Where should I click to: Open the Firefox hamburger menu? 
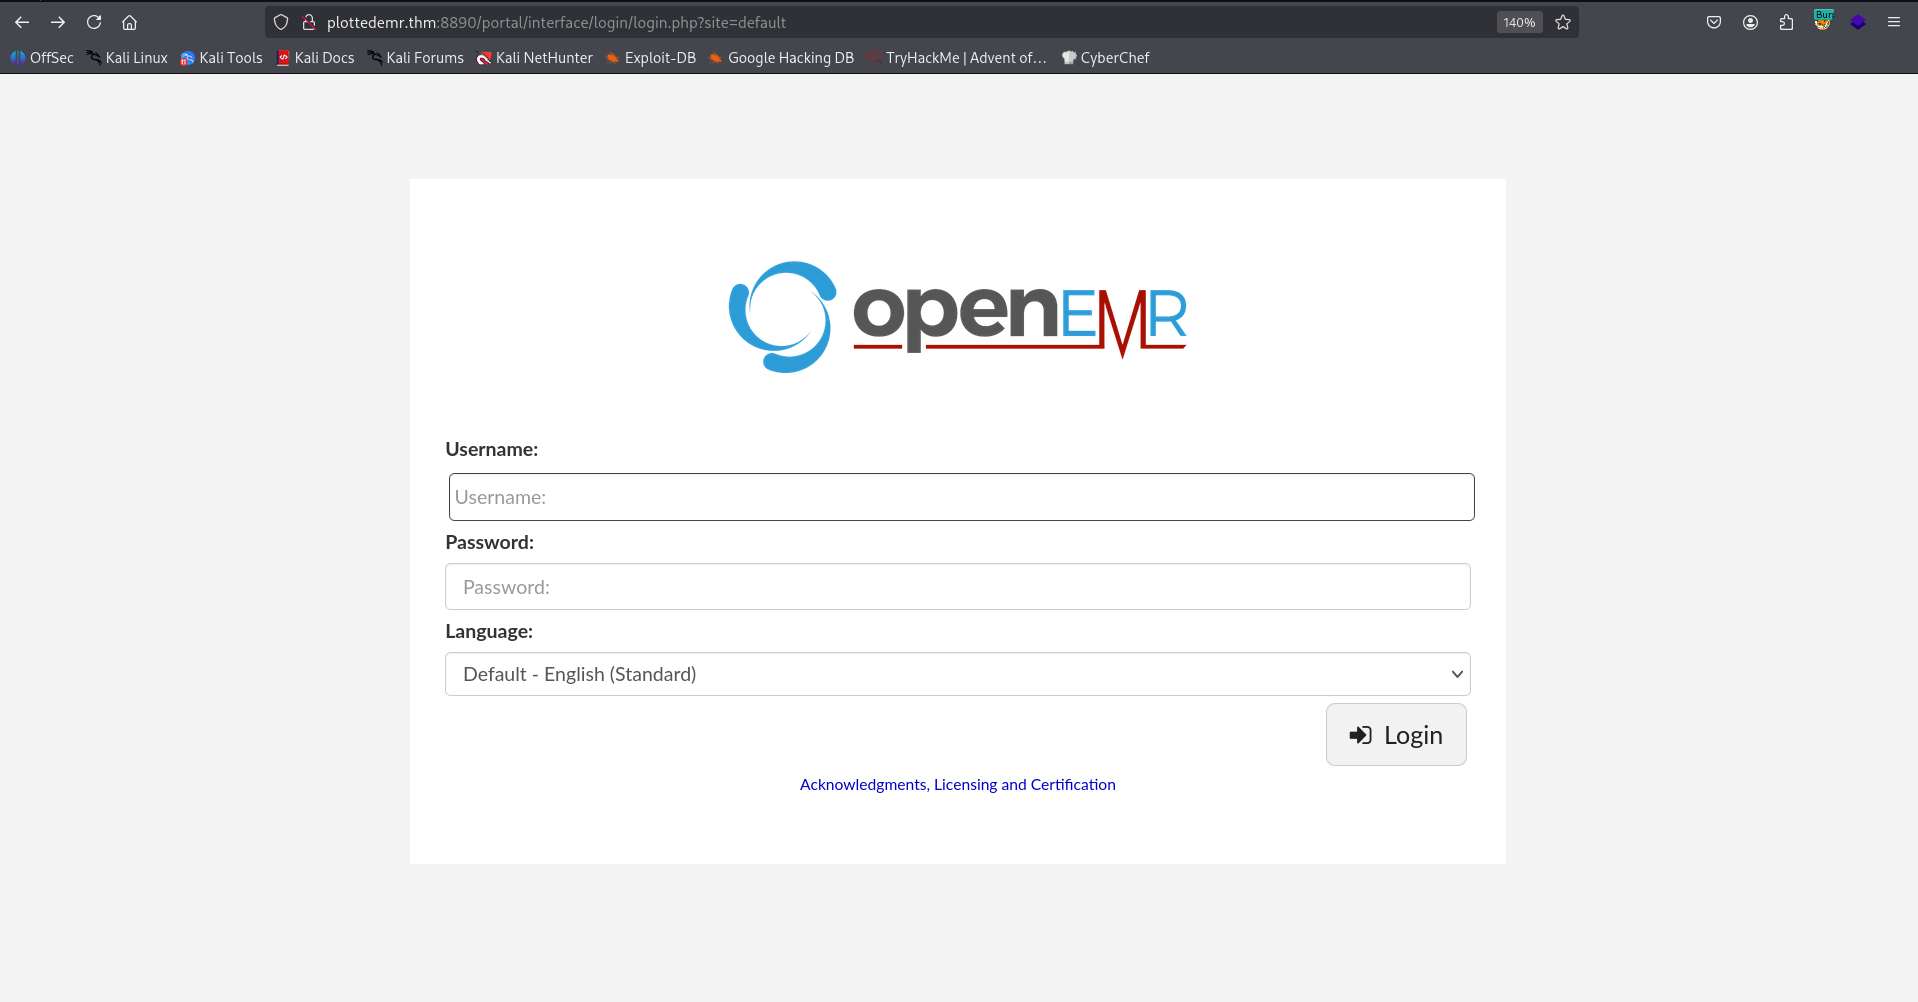point(1894,22)
